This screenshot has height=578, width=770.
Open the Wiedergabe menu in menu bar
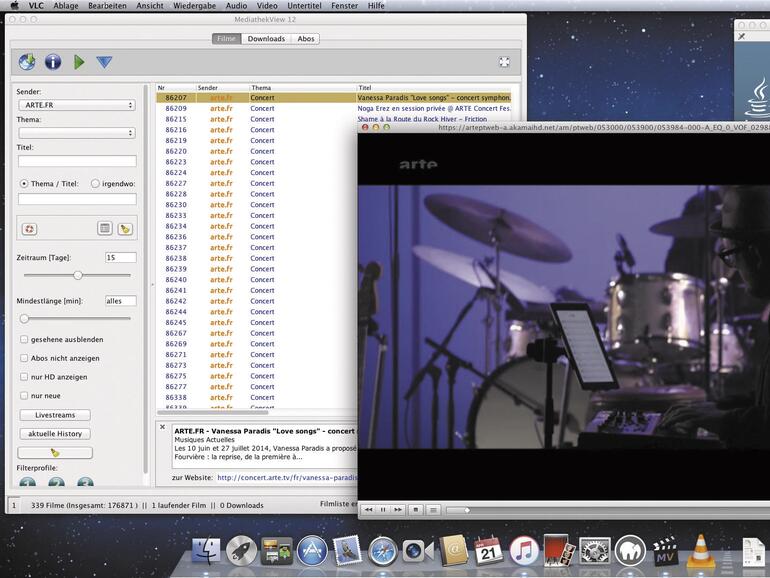[x=195, y=6]
